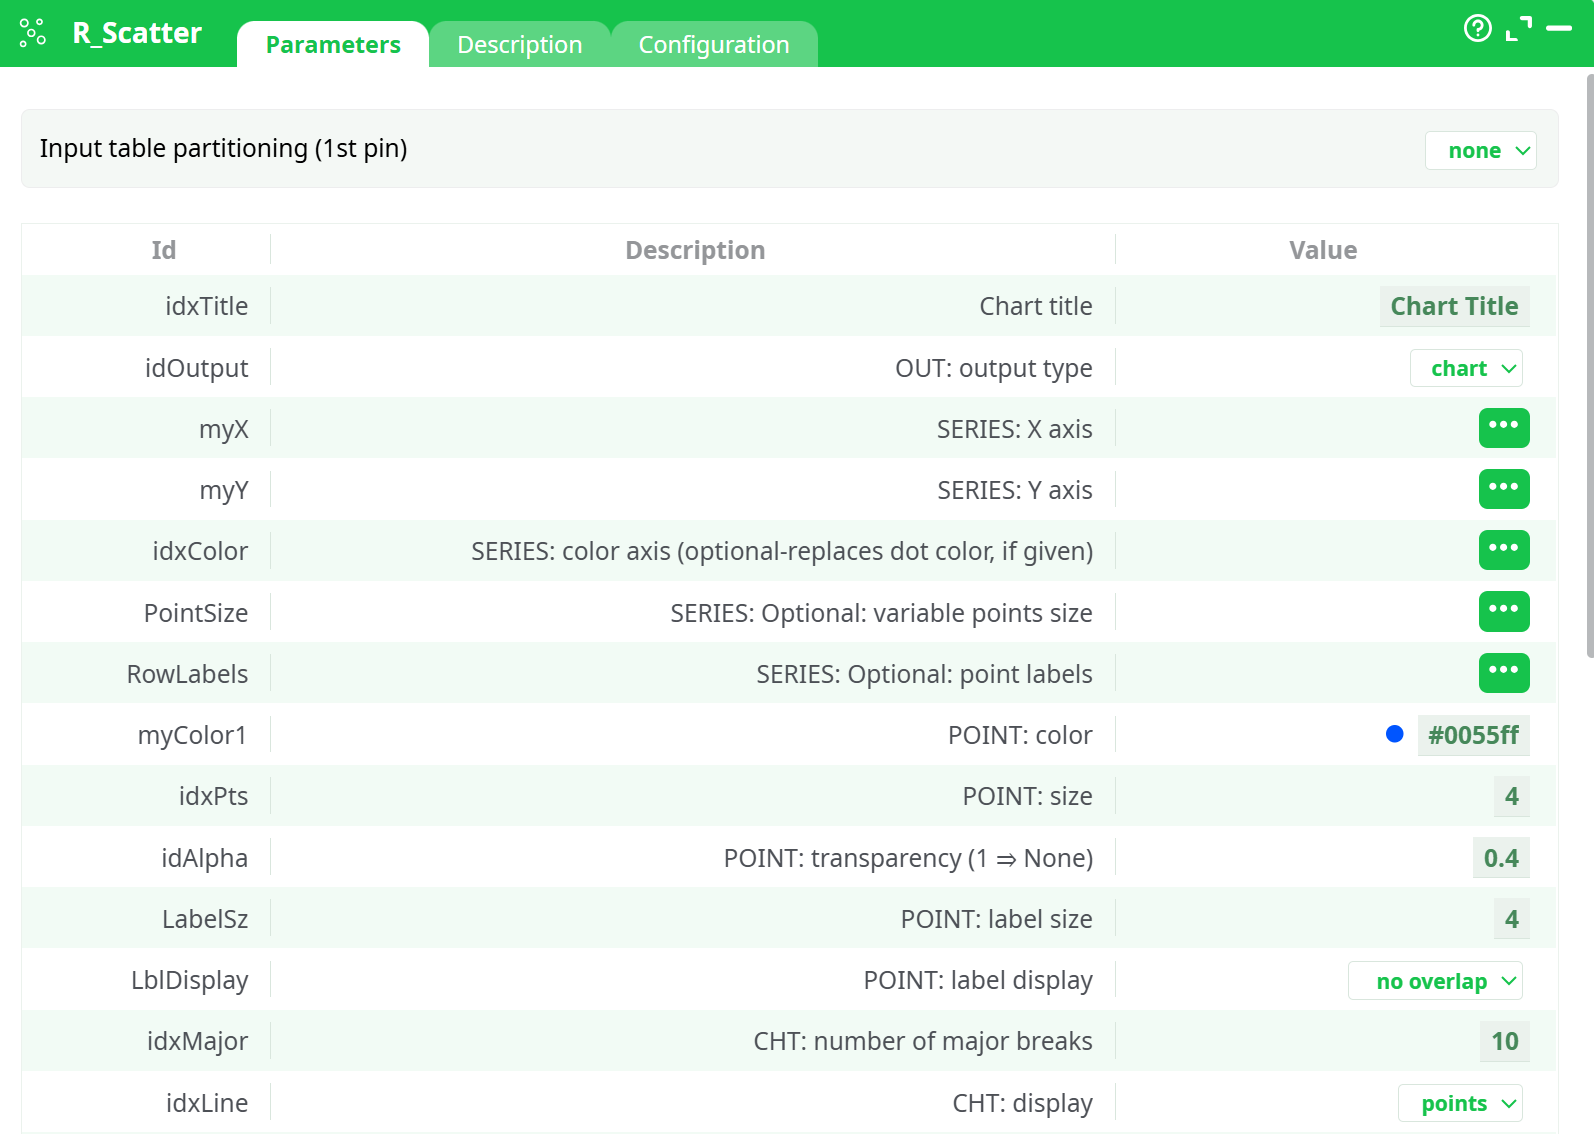Click the blue point color swatch
Viewport: 1594px width, 1134px height.
[1394, 735]
